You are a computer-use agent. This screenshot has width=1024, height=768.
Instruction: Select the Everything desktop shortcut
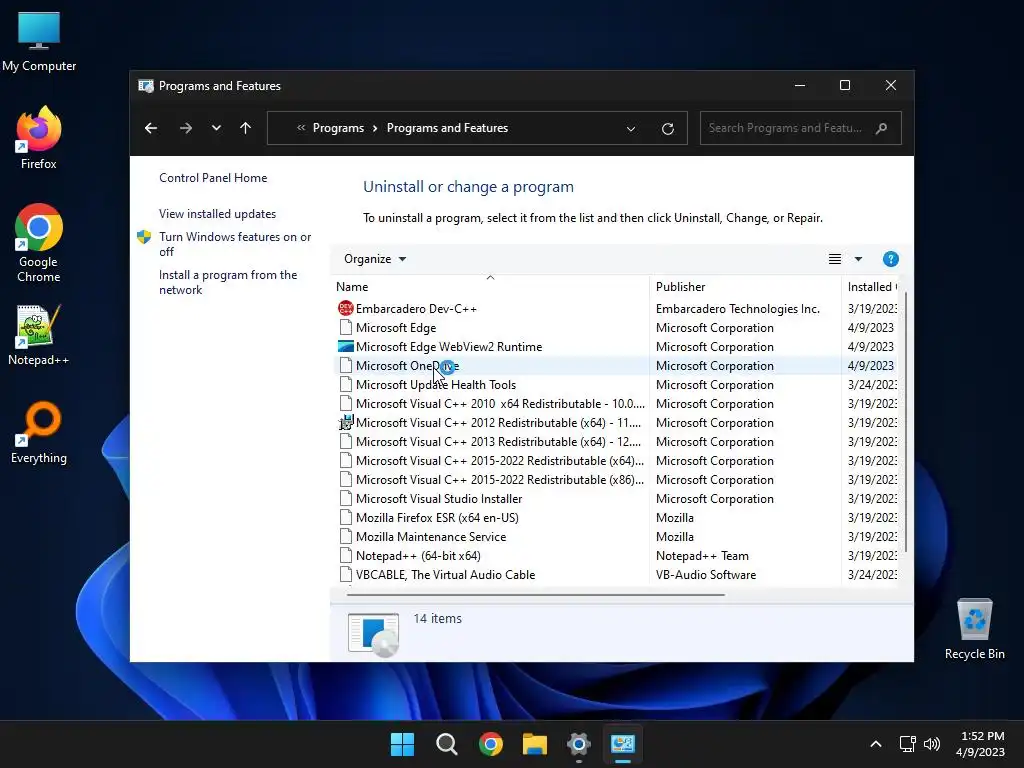tap(39, 432)
